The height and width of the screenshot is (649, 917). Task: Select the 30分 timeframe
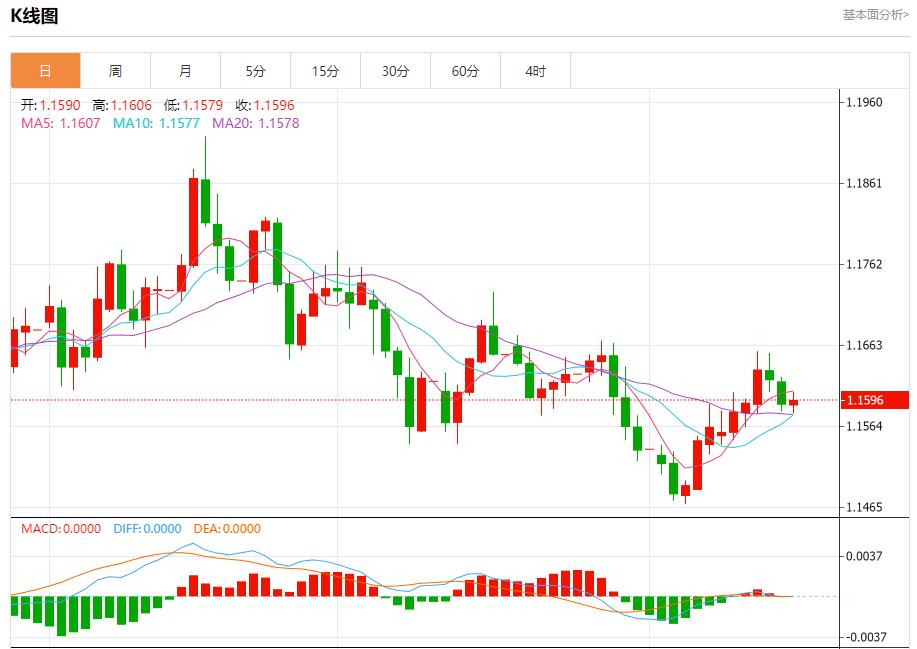396,71
